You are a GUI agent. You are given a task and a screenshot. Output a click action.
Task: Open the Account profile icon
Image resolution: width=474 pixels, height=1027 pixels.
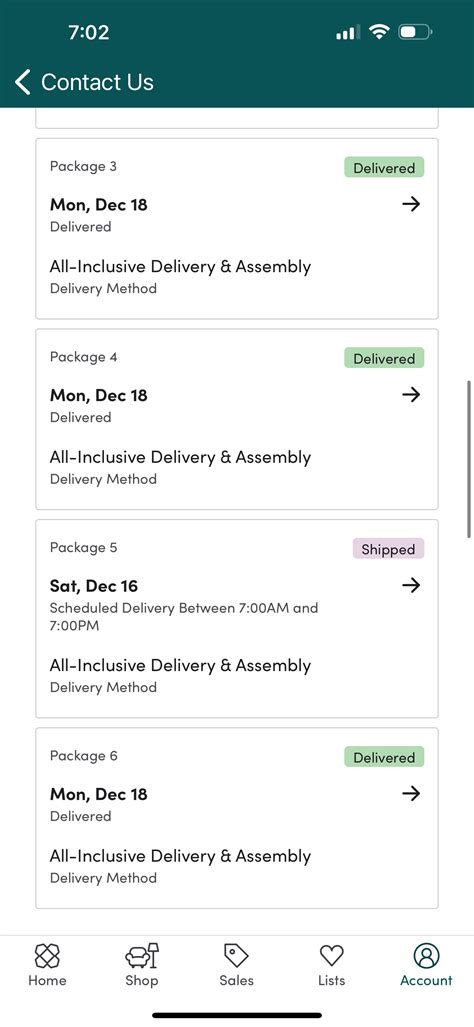click(426, 956)
